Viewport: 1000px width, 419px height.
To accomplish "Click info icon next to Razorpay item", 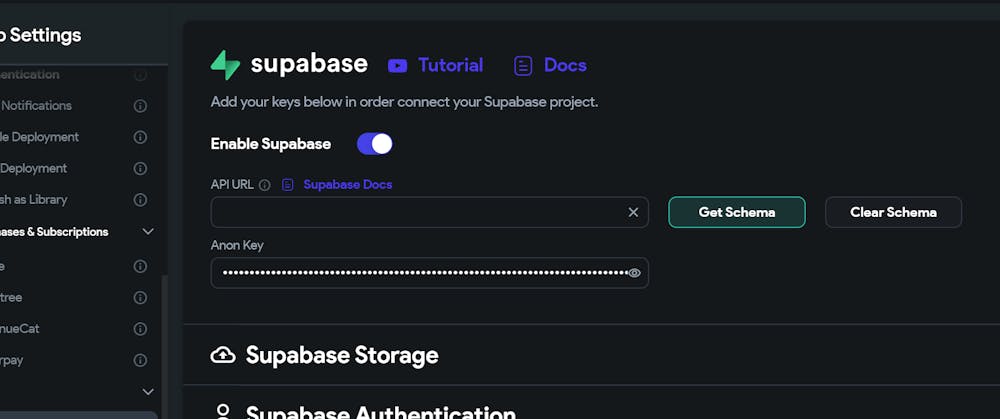I will (x=140, y=360).
